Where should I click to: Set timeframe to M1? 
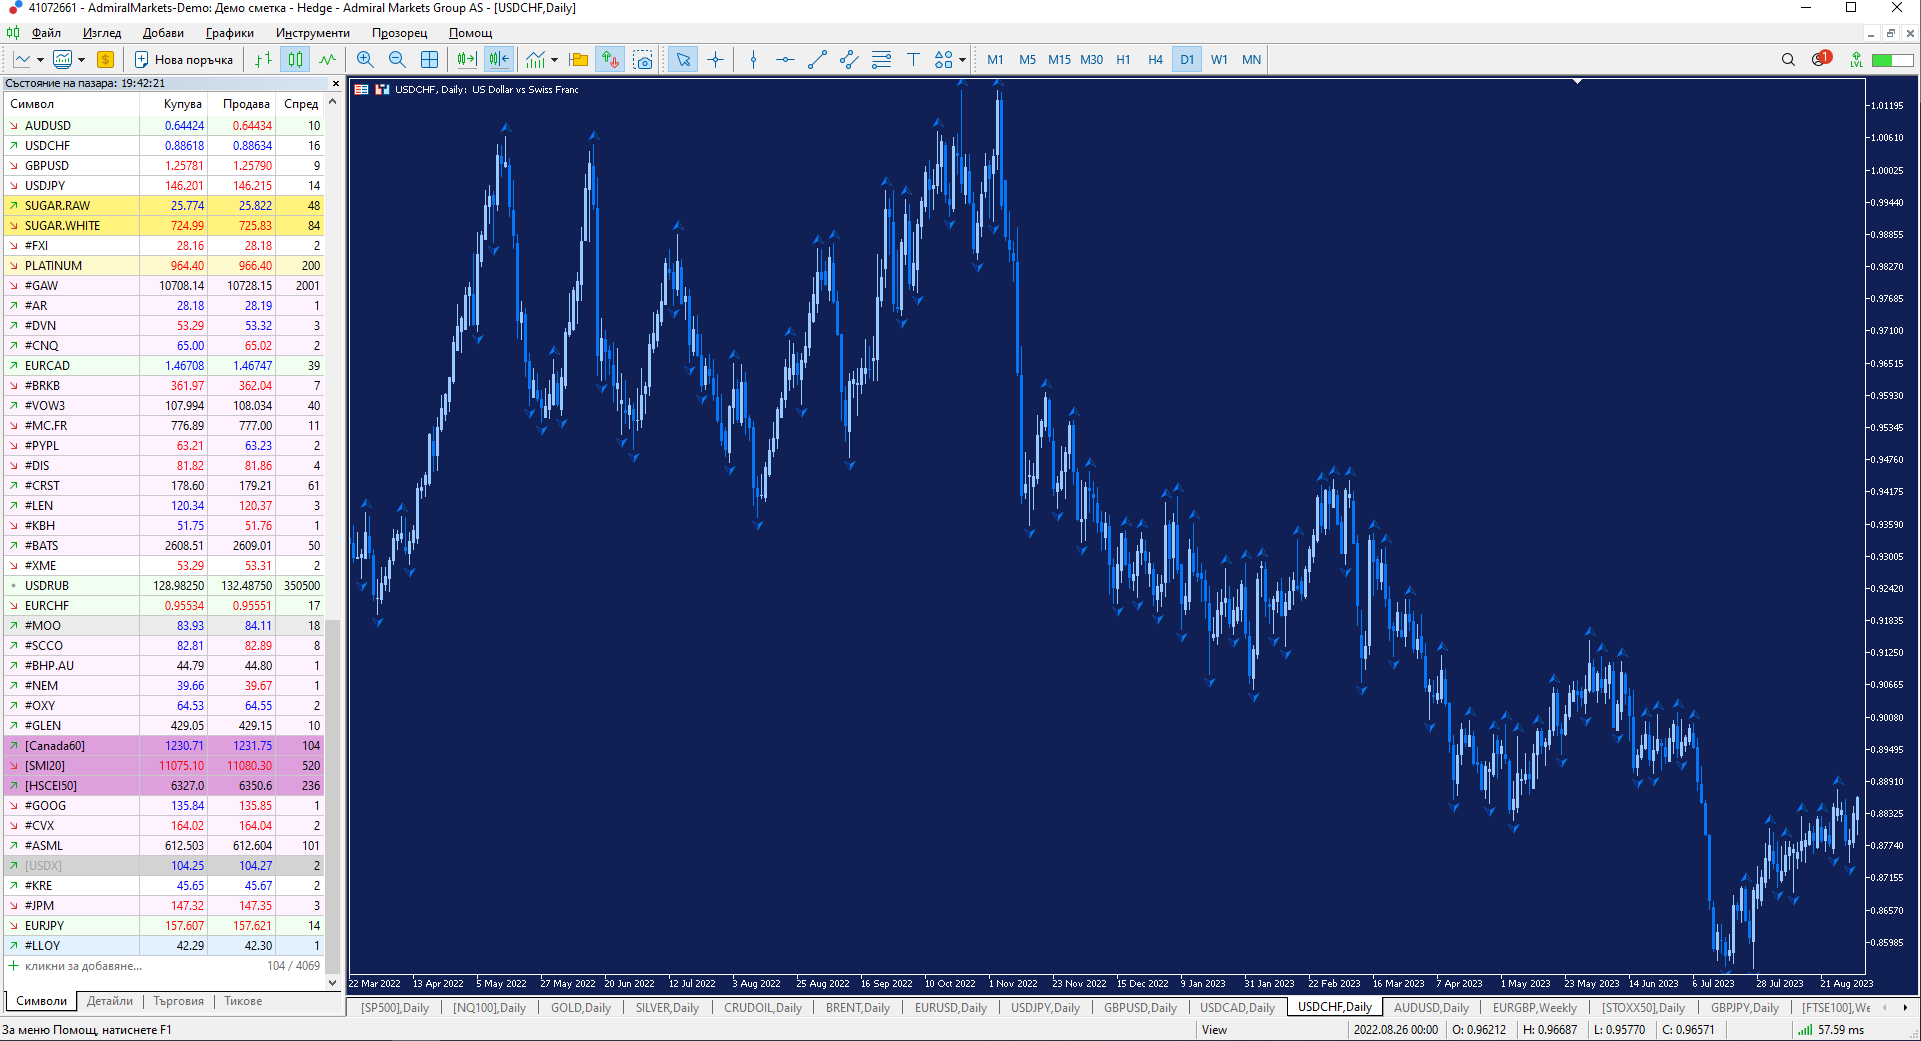coord(995,60)
